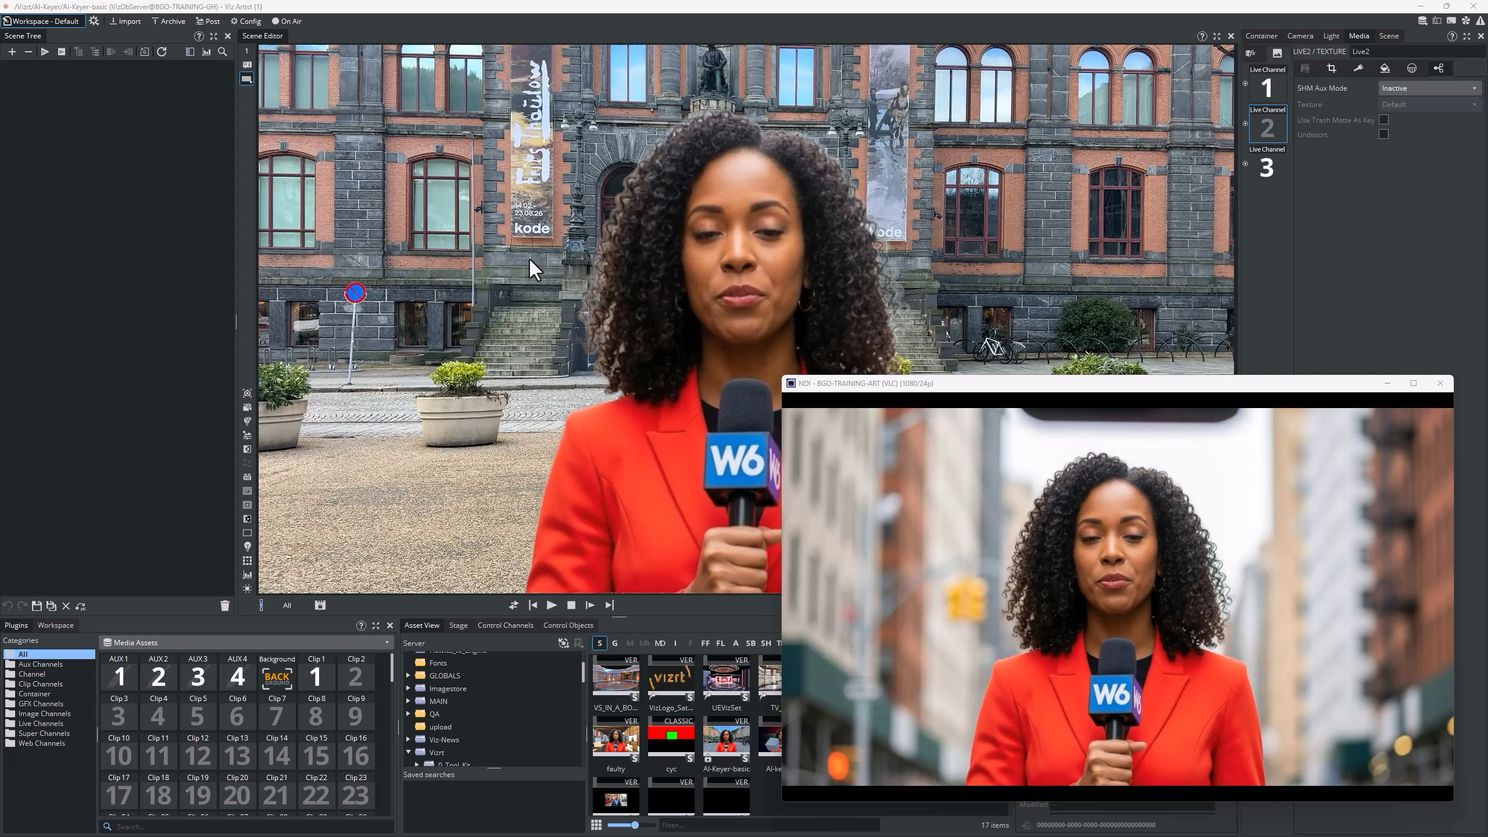Open Scene Tree help question-mark icon
The width and height of the screenshot is (1488, 837).
[x=198, y=36]
